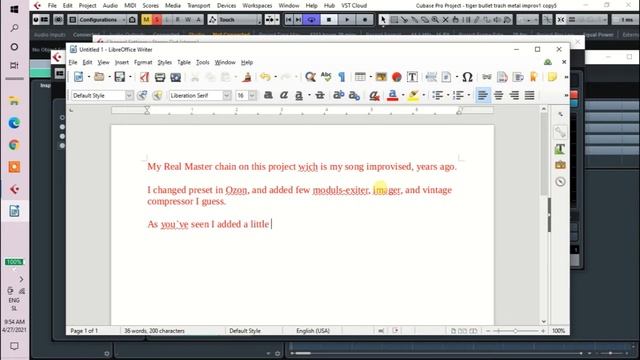The height and width of the screenshot is (360, 640).
Task: Click the Undo arrow icon
Action: (265, 77)
